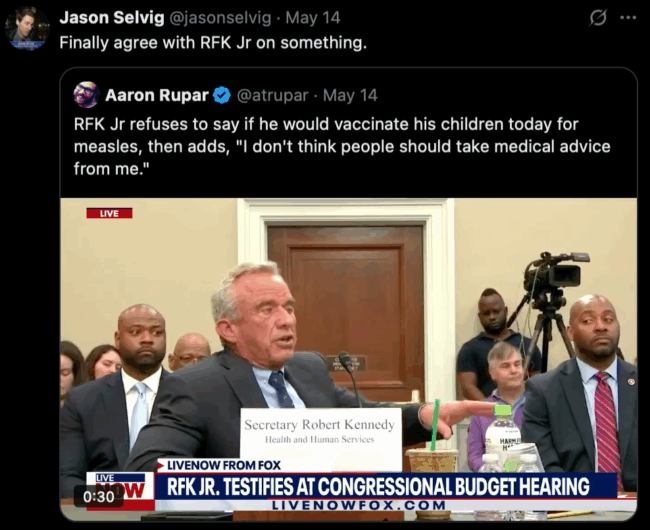The height and width of the screenshot is (530, 650).
Task: Open the @jasonselvig handle link
Action: tap(221, 18)
